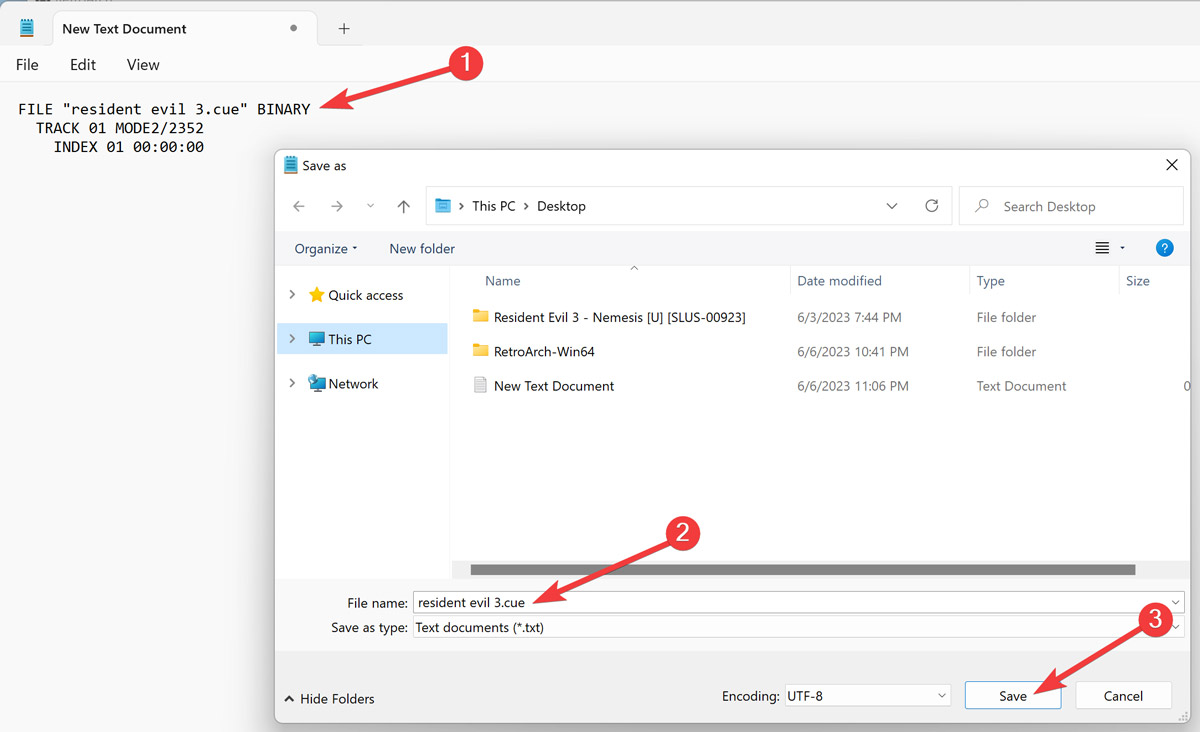Add a new Notepad tab
Image resolution: width=1200 pixels, height=732 pixels.
(x=344, y=29)
